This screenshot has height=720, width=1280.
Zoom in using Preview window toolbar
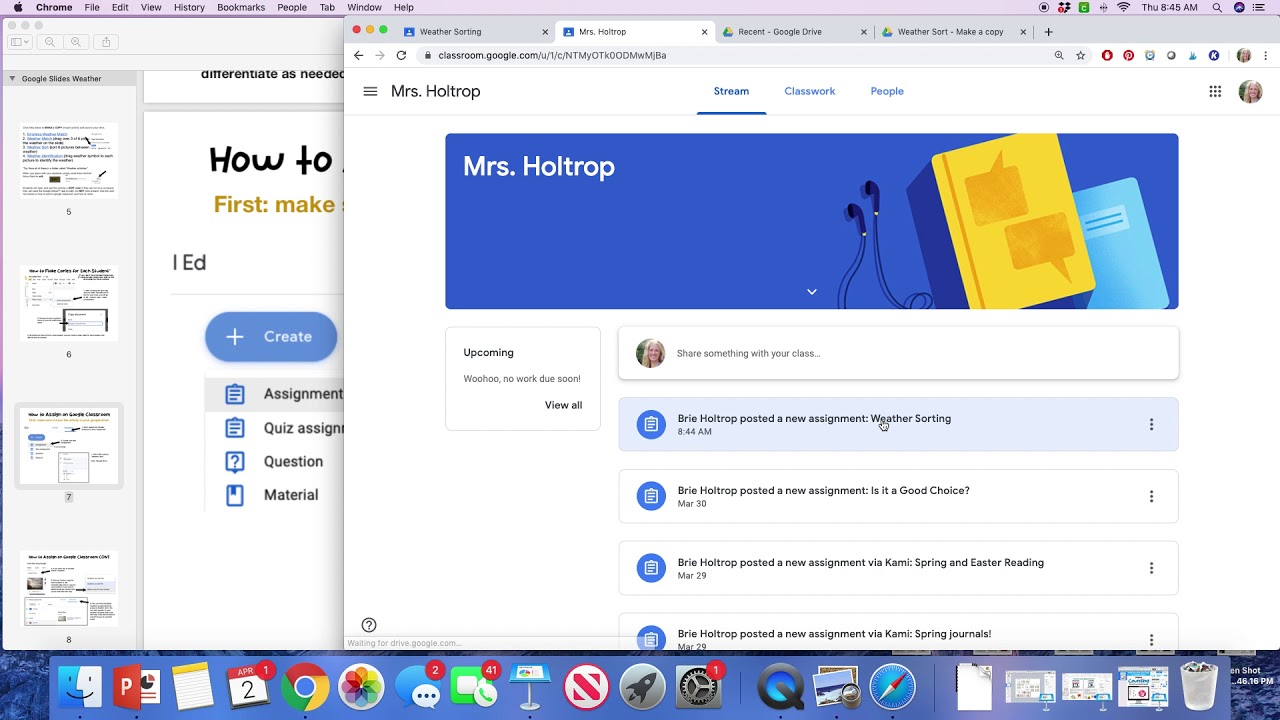[x=76, y=42]
